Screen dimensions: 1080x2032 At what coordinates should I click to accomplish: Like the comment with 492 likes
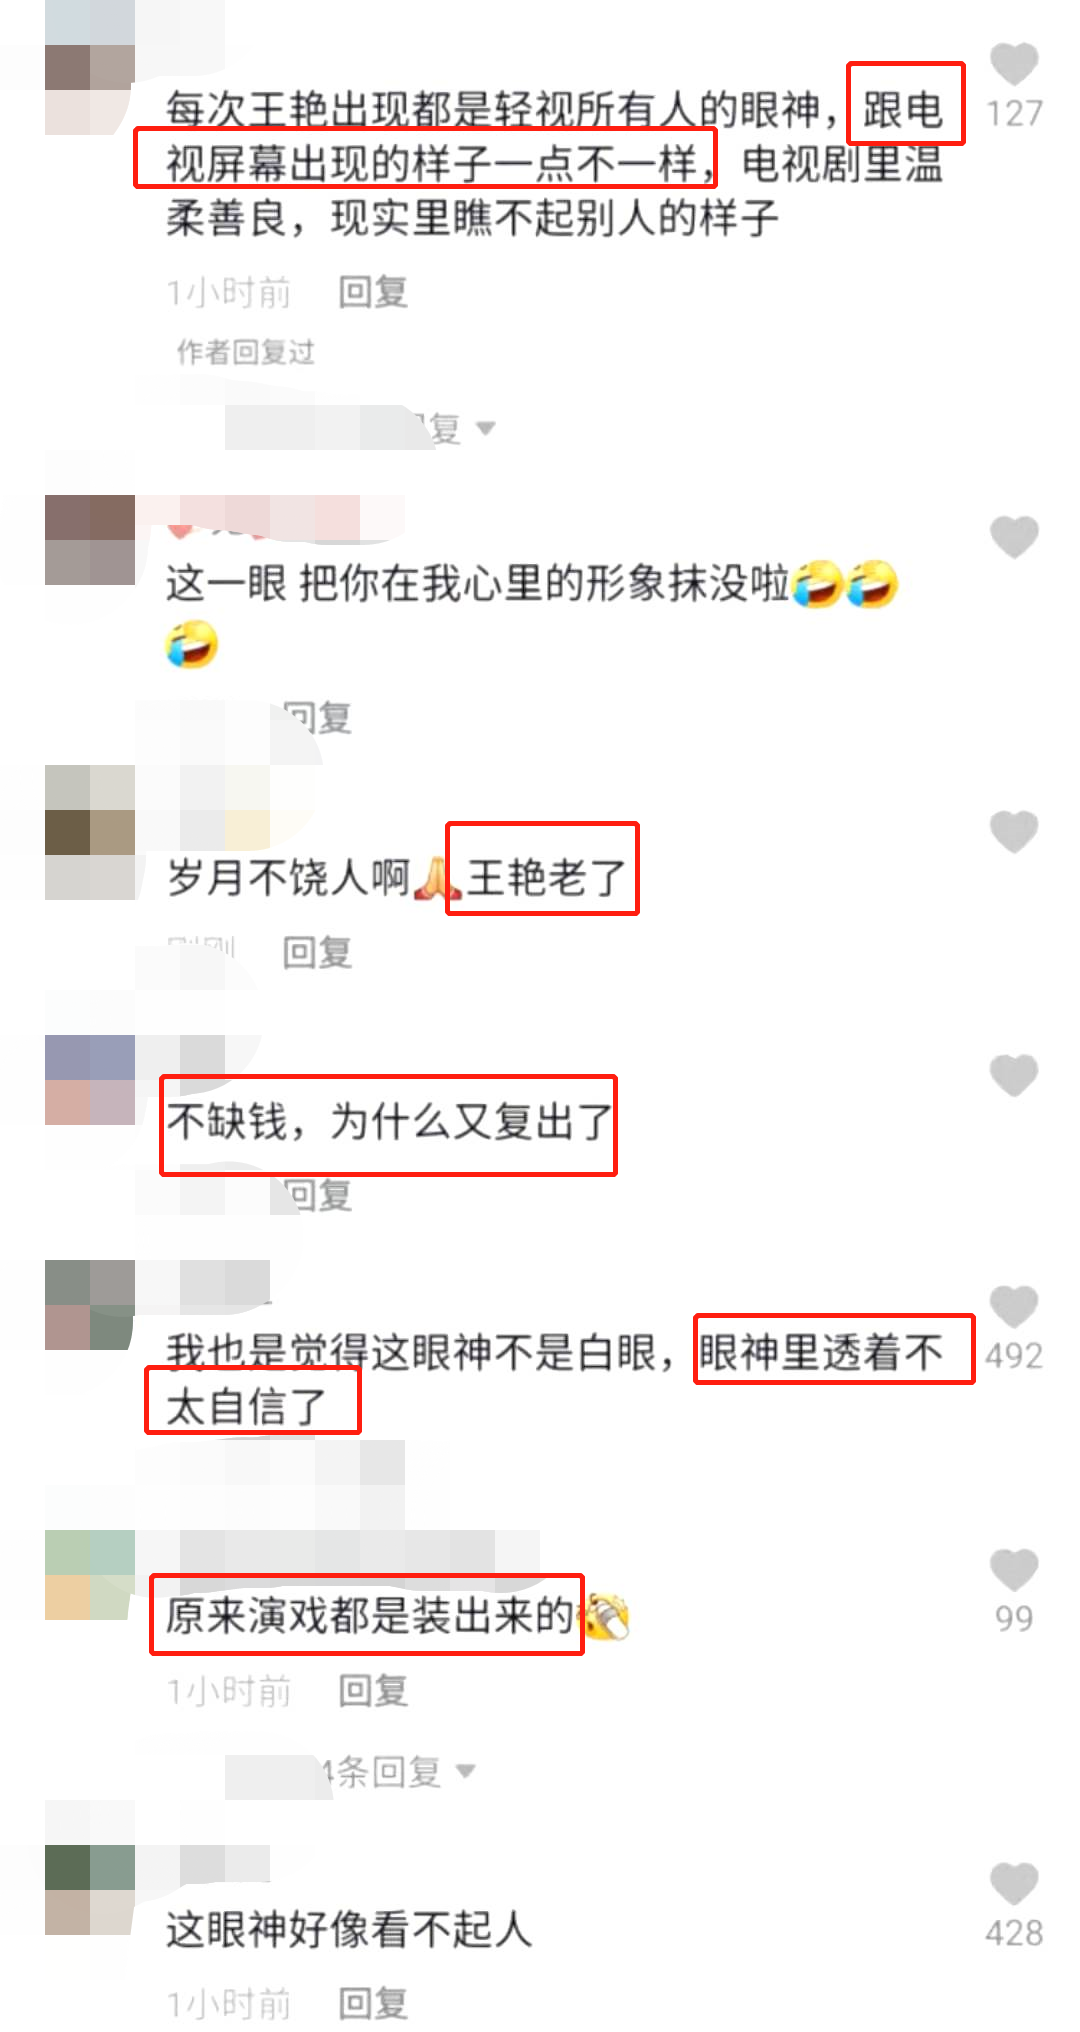(1014, 1307)
